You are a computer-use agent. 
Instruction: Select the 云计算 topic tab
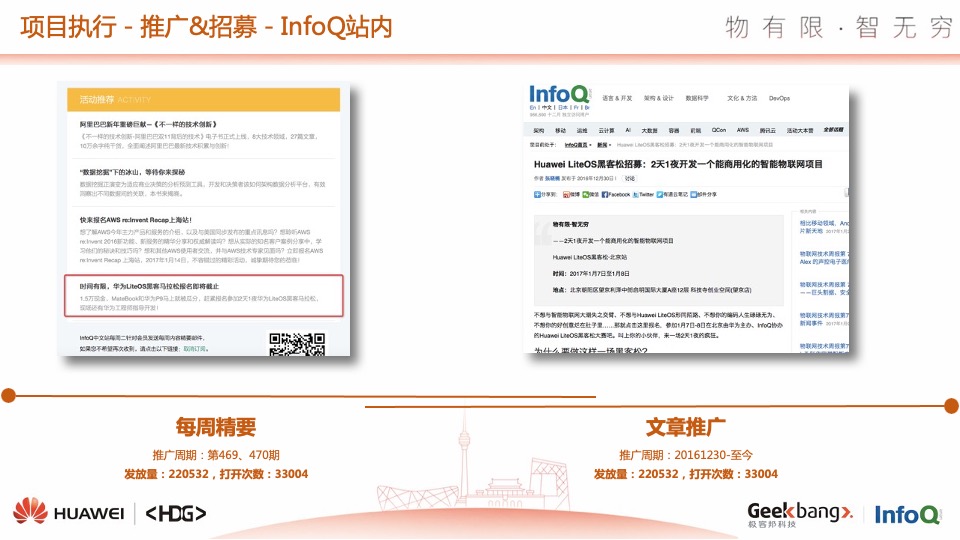(x=606, y=130)
